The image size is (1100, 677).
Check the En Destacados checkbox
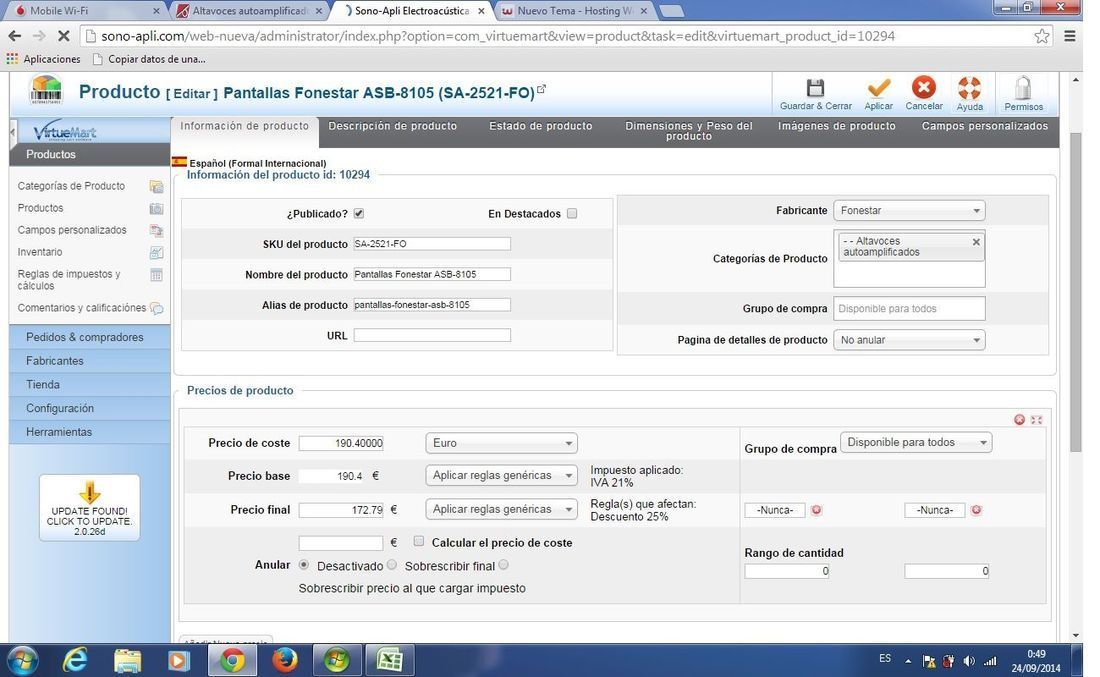572,213
